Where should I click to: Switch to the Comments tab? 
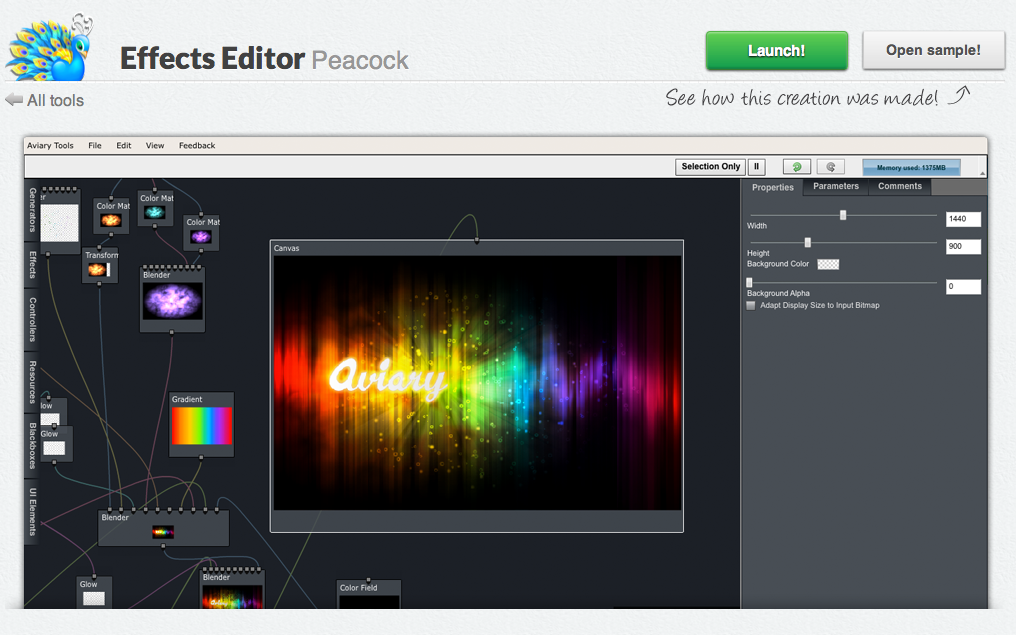point(899,187)
